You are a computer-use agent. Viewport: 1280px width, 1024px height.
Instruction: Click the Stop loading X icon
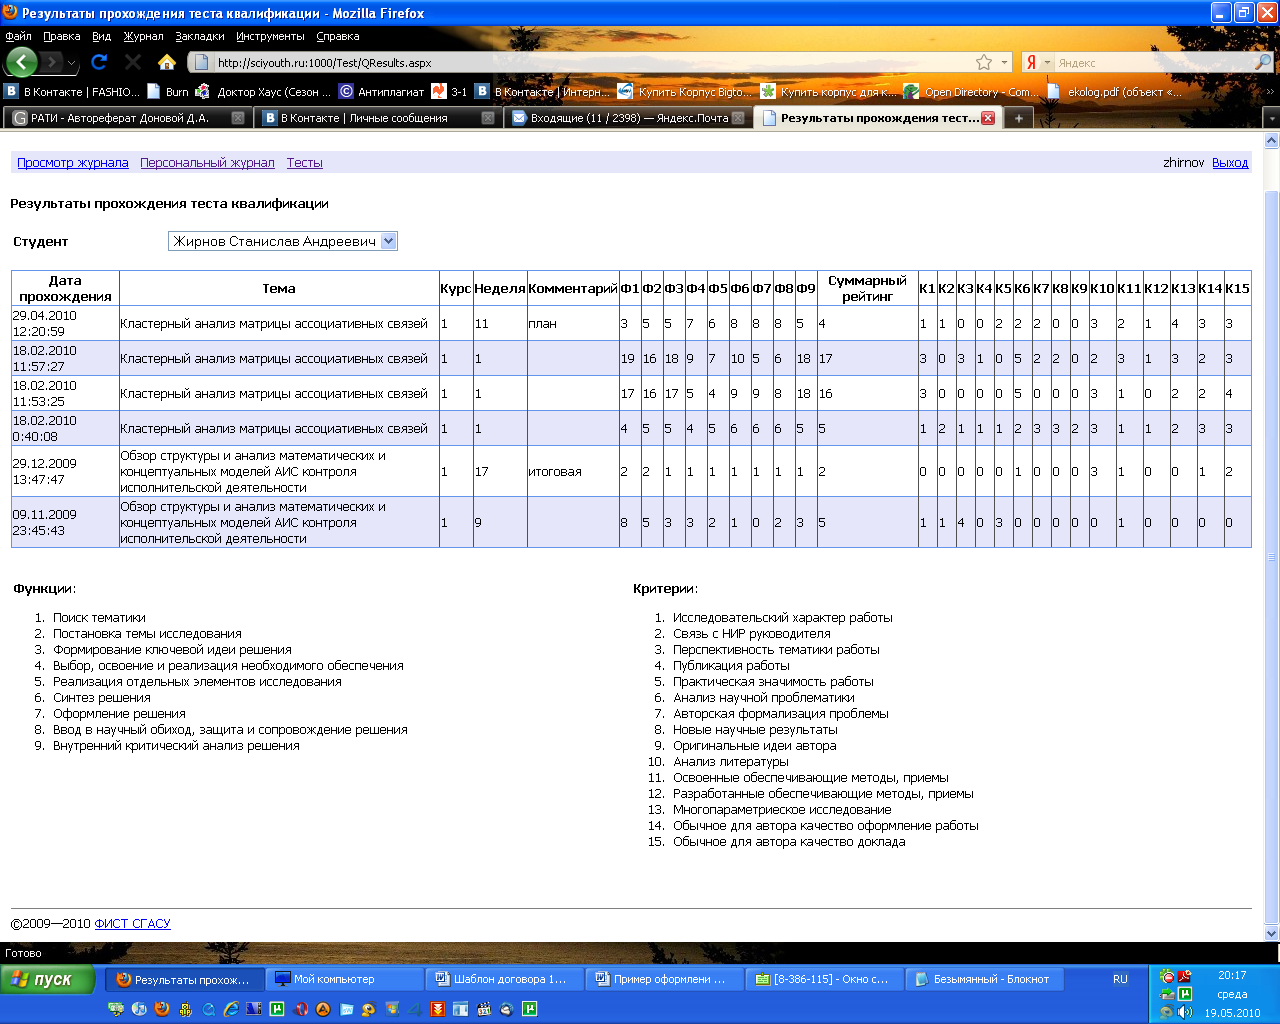(133, 62)
